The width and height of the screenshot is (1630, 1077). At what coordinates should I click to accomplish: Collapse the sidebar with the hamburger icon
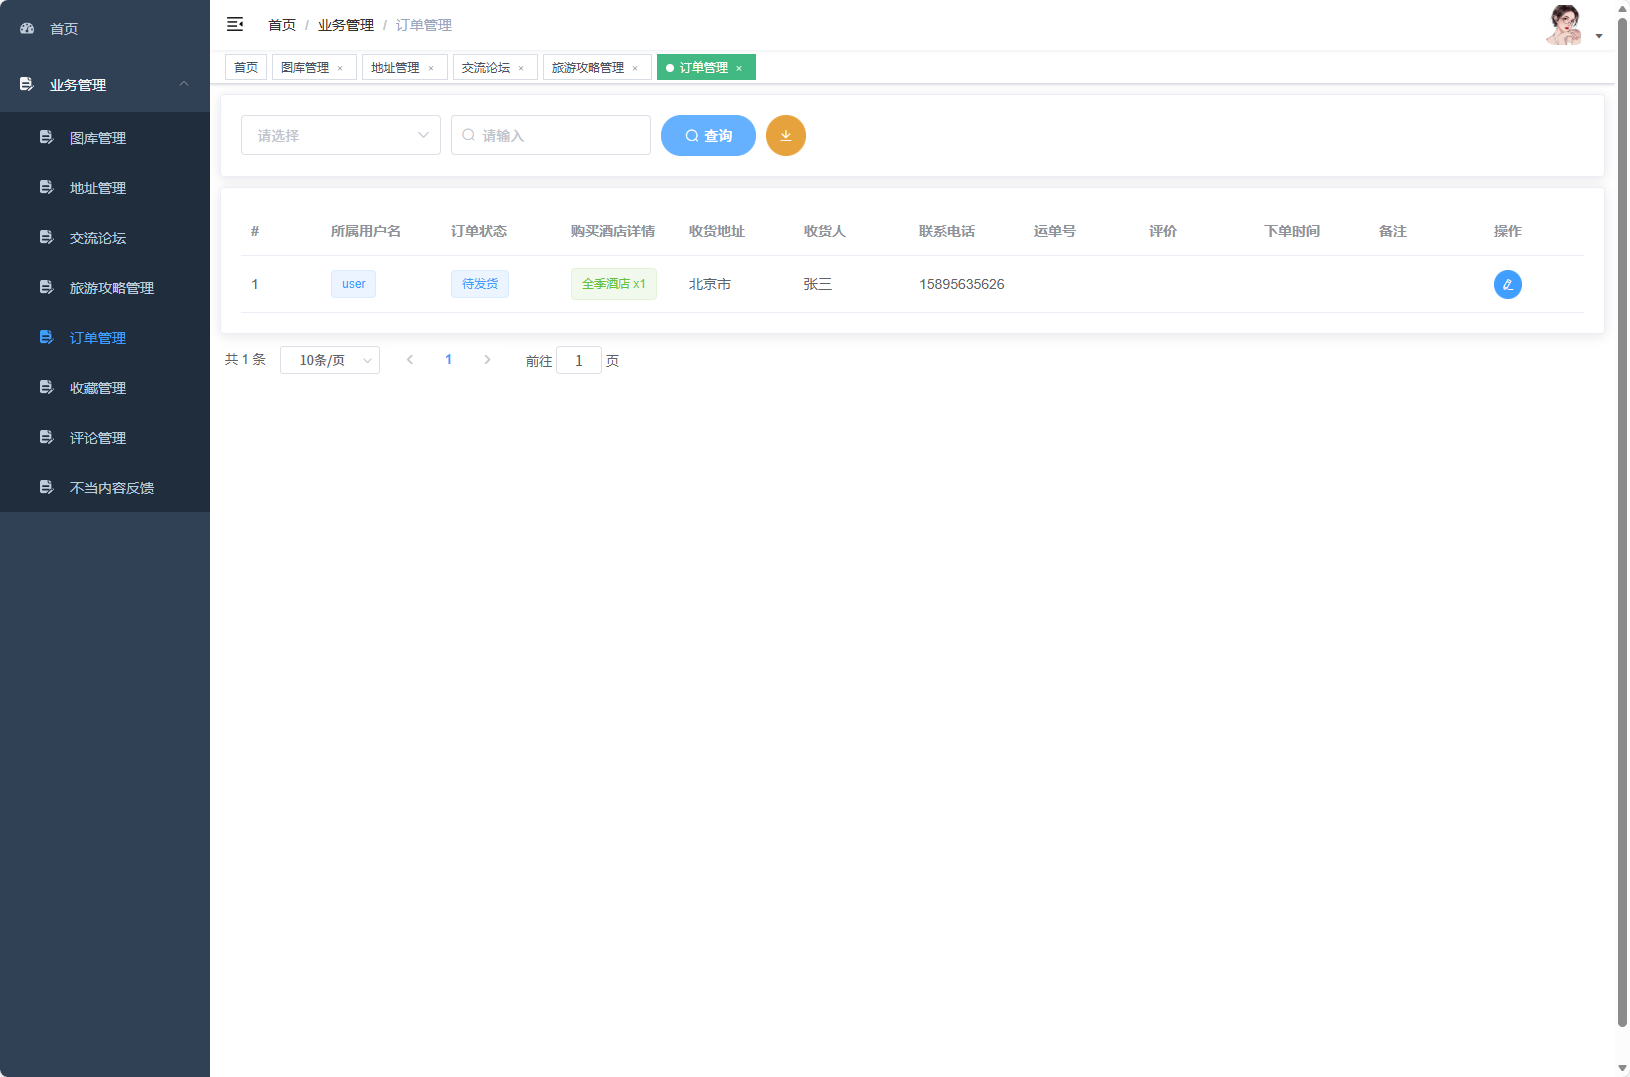(x=235, y=23)
